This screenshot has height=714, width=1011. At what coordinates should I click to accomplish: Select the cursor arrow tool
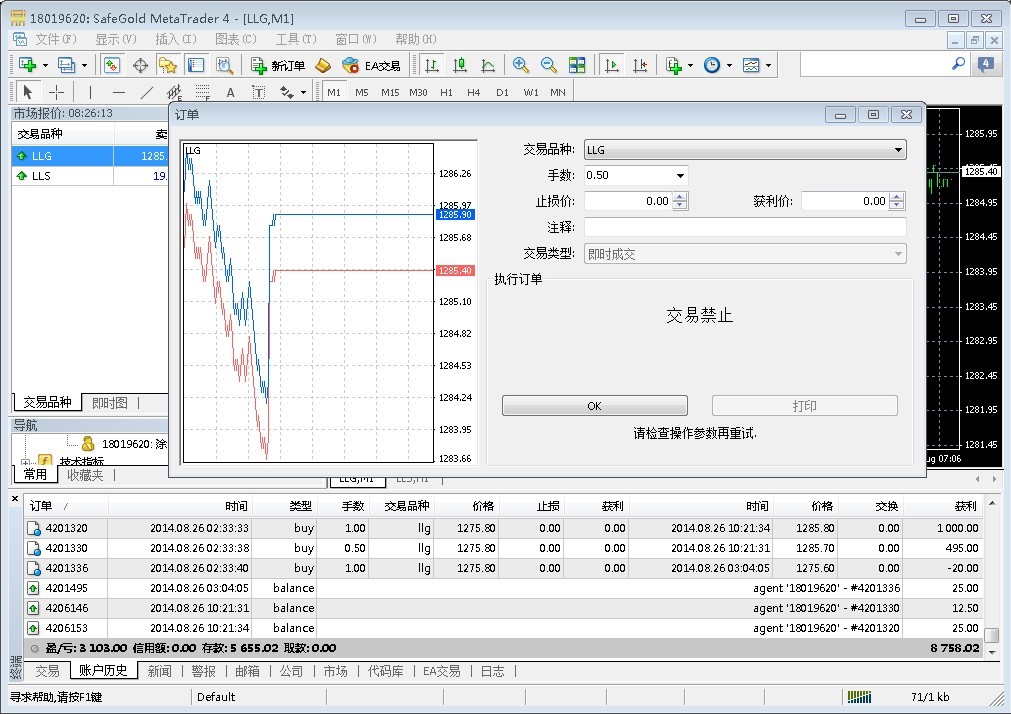(27, 92)
